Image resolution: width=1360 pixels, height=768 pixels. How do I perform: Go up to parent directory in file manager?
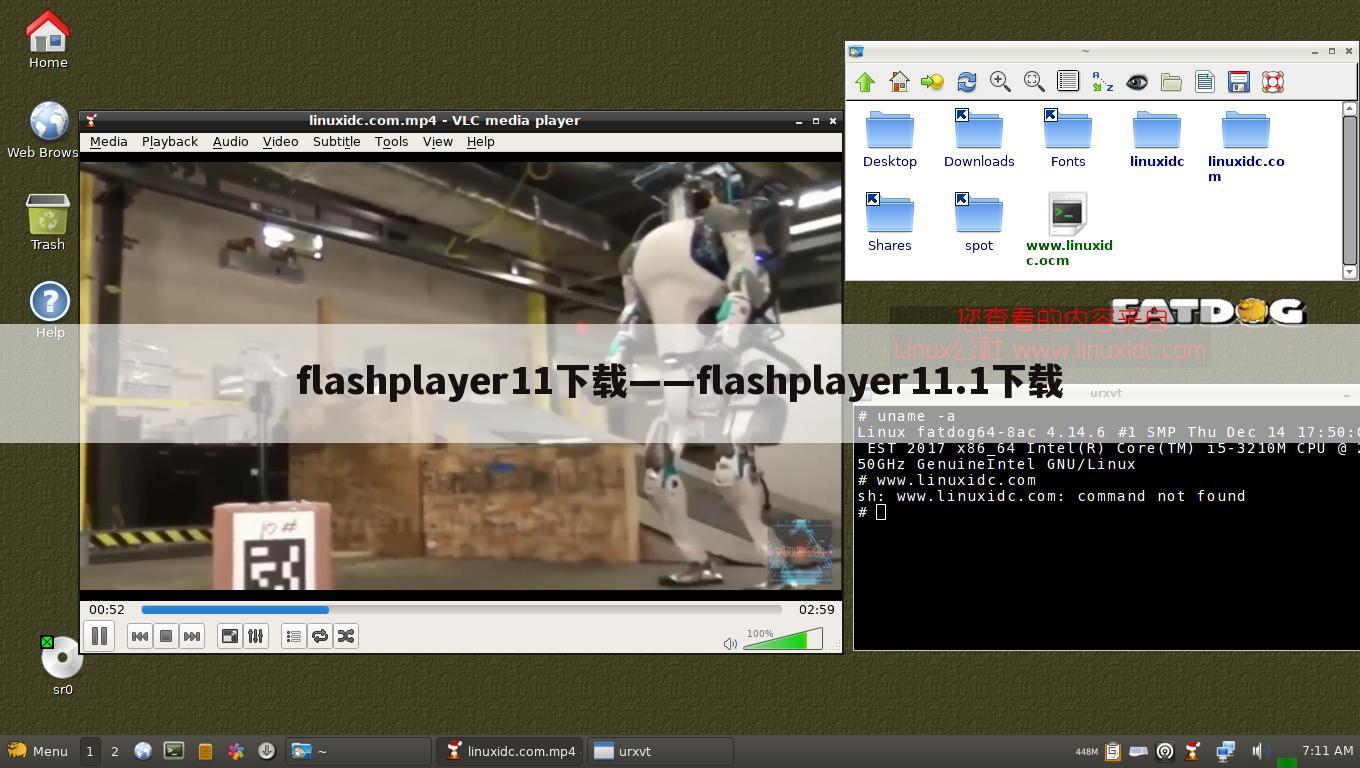click(x=865, y=82)
